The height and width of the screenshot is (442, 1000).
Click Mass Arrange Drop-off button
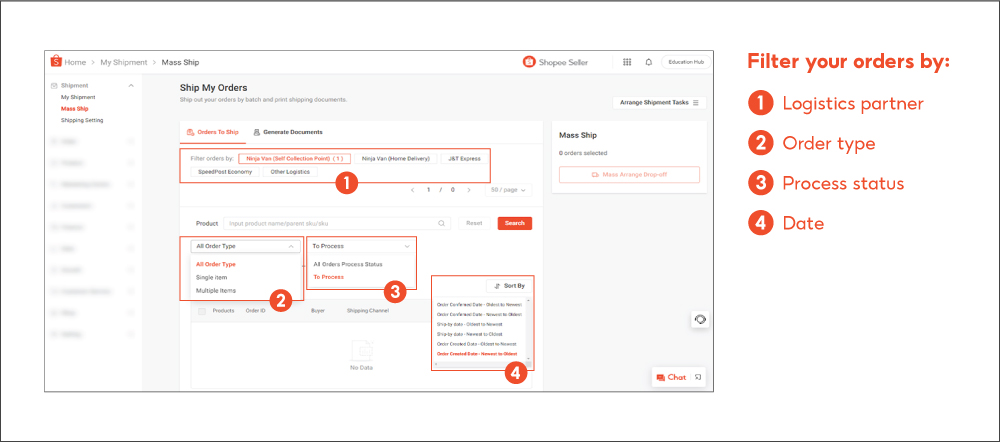(629, 174)
